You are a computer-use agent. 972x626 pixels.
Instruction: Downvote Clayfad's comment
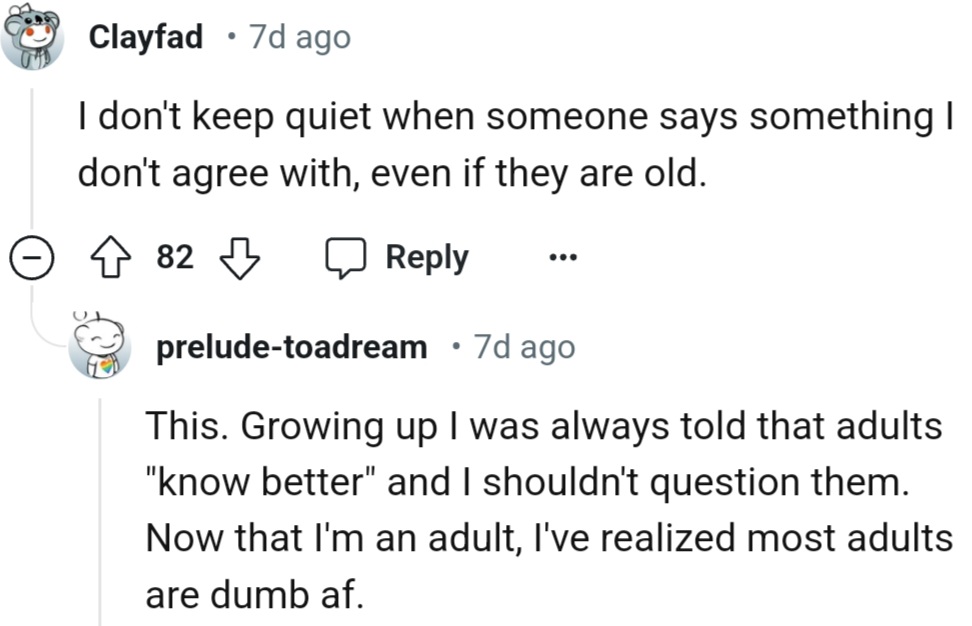(238, 259)
